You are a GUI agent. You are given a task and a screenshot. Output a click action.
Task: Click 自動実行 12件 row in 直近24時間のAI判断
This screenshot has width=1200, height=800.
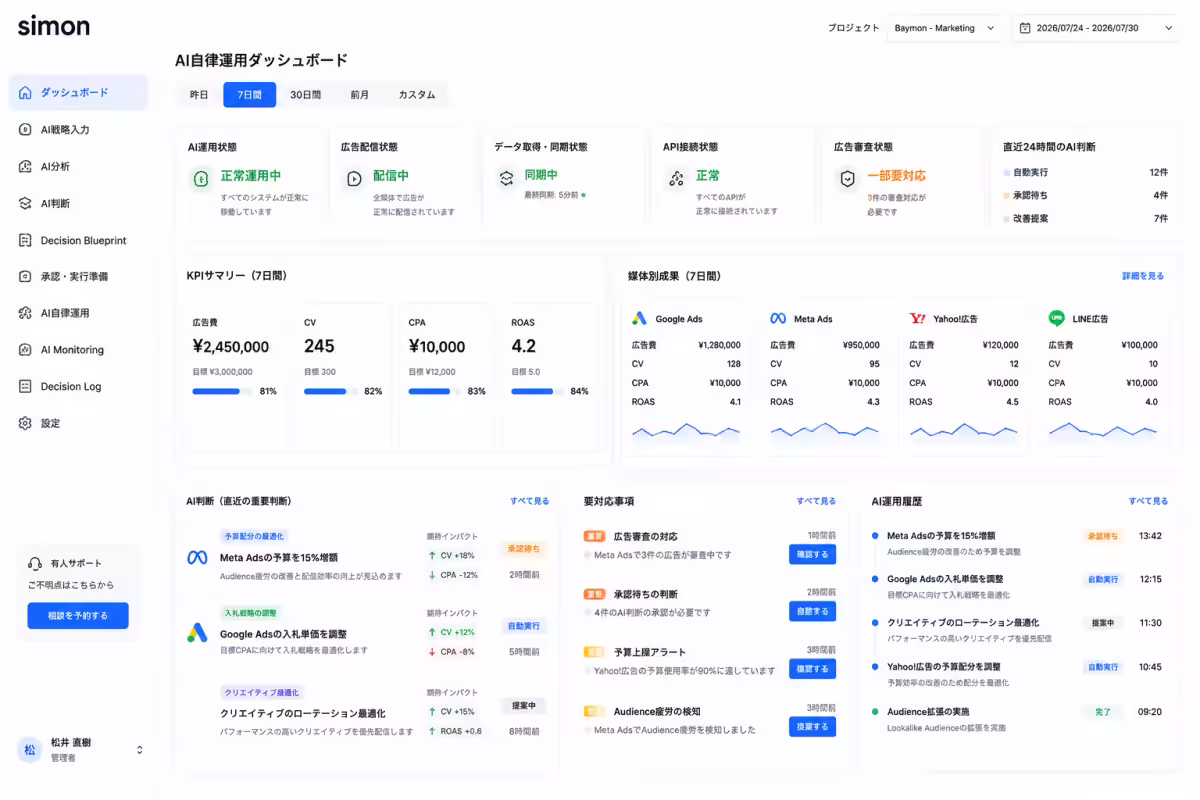[1085, 172]
